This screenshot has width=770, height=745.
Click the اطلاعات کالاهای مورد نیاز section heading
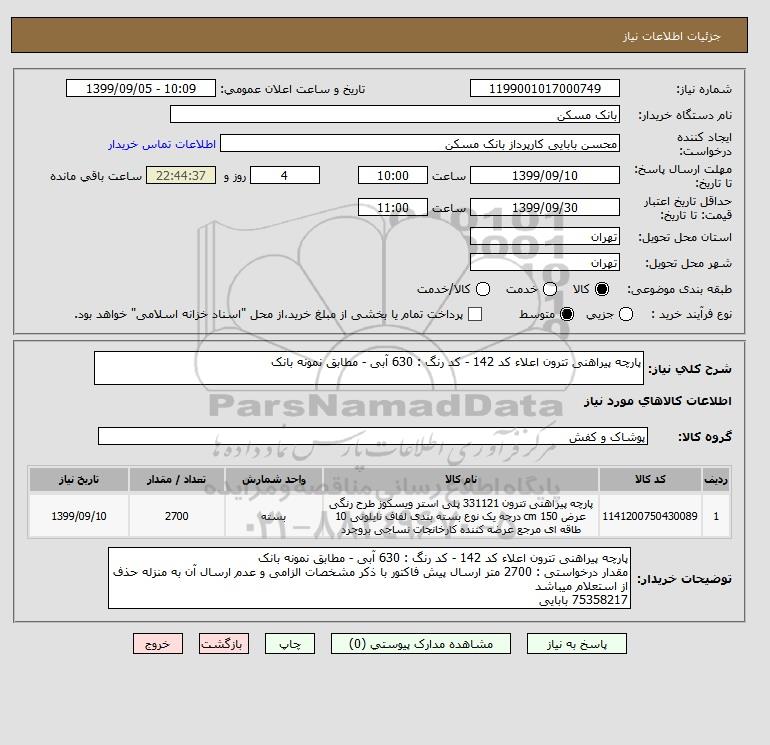coord(658,401)
